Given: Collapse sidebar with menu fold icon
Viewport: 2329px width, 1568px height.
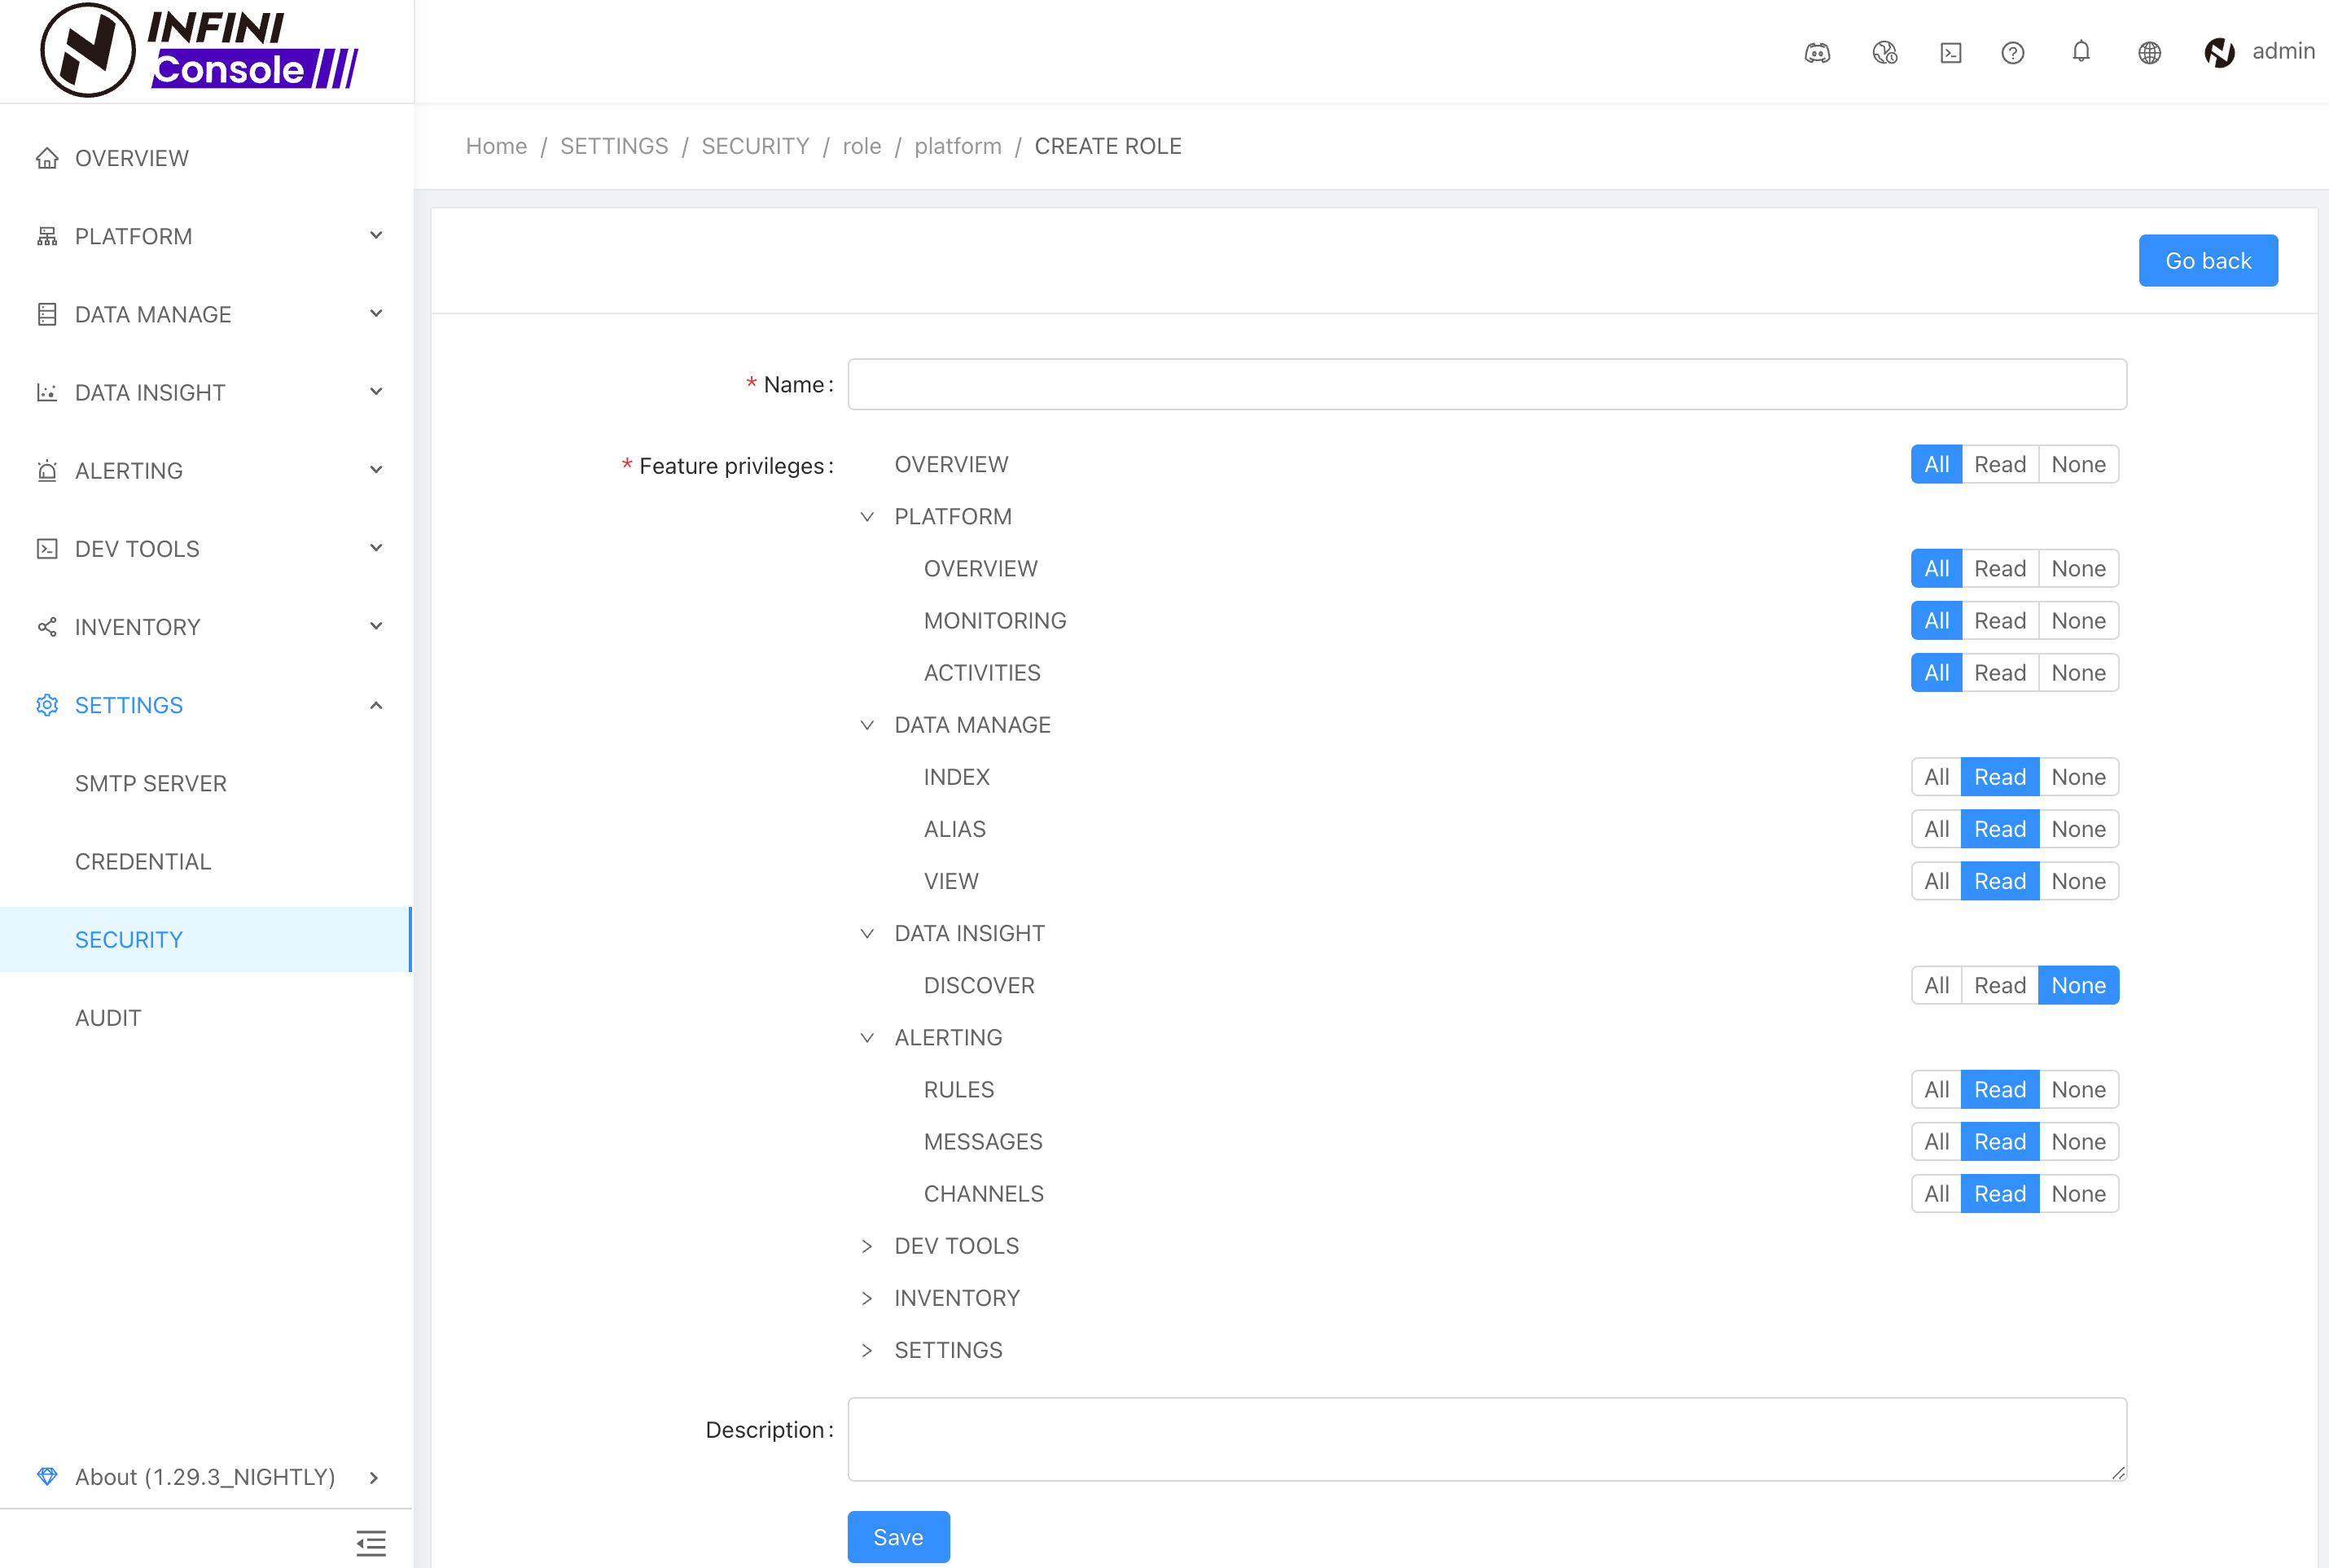Looking at the screenshot, I should (x=371, y=1543).
